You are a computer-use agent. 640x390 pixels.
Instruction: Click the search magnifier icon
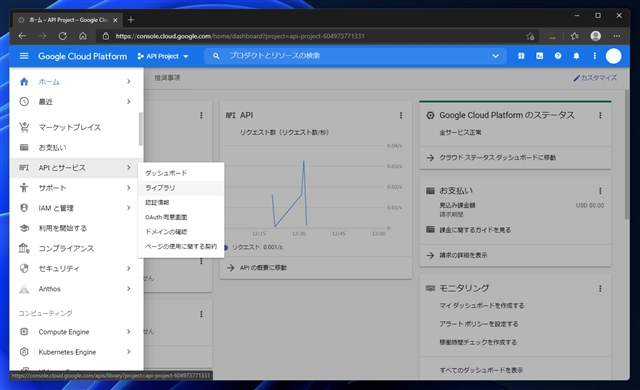pos(216,56)
